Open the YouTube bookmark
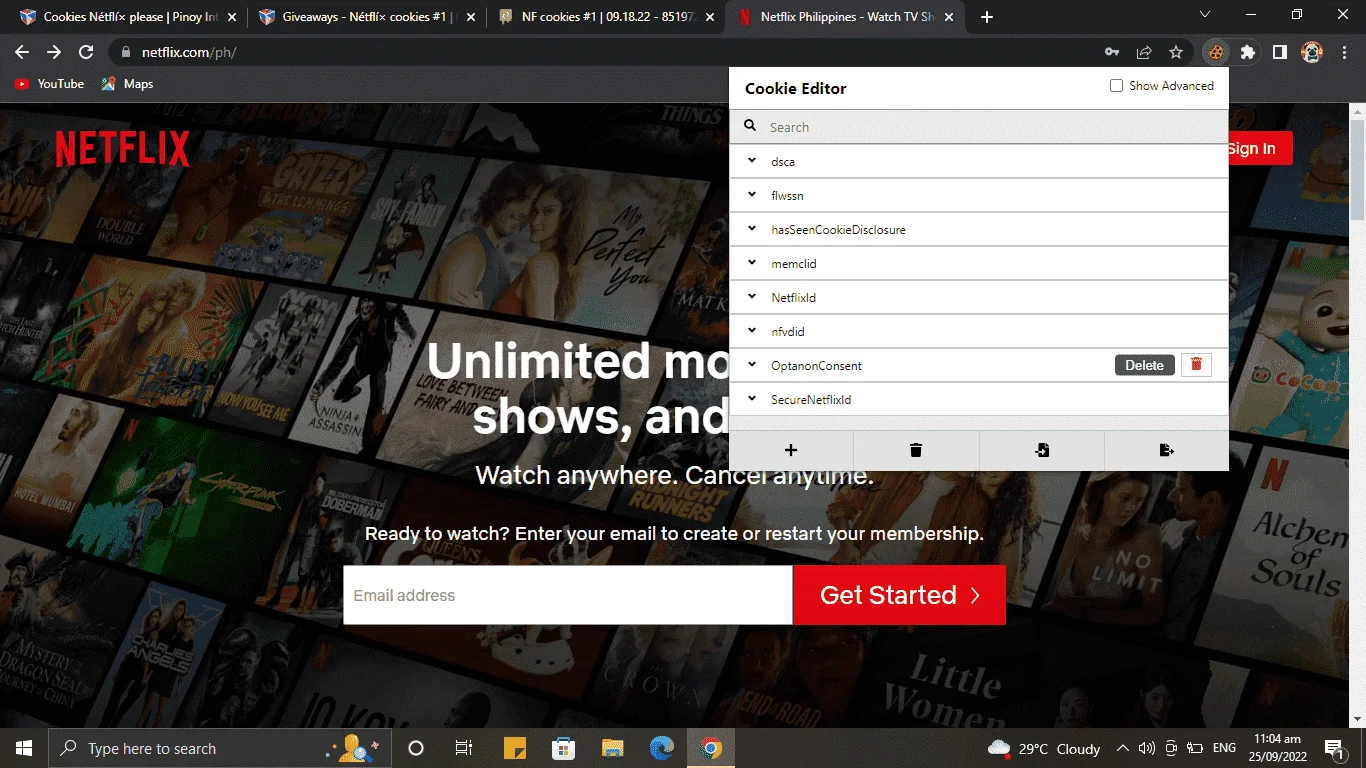This screenshot has height=768, width=1366. point(49,84)
